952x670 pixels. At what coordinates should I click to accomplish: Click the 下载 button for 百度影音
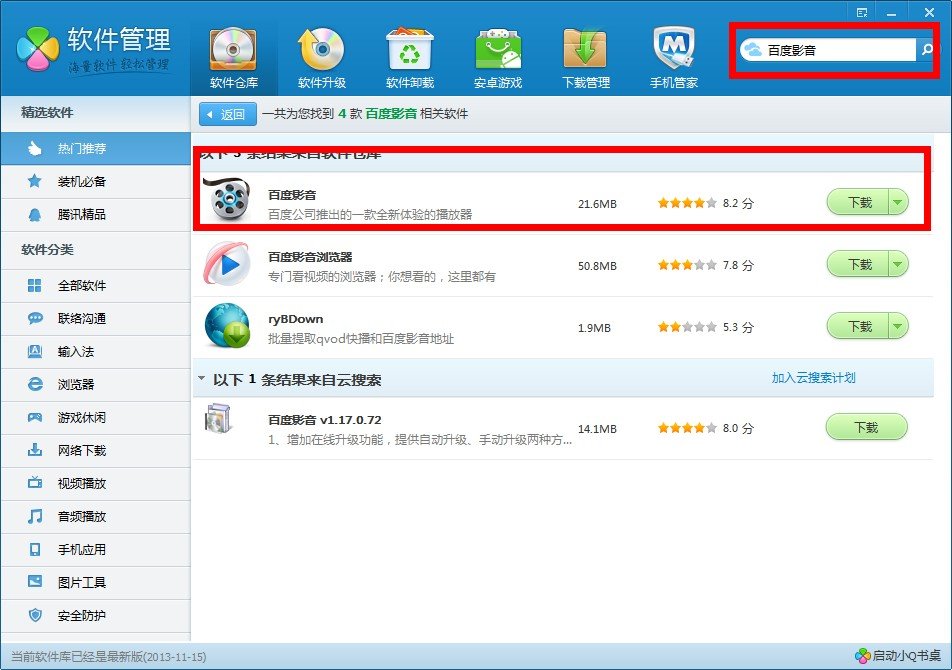[x=861, y=202]
